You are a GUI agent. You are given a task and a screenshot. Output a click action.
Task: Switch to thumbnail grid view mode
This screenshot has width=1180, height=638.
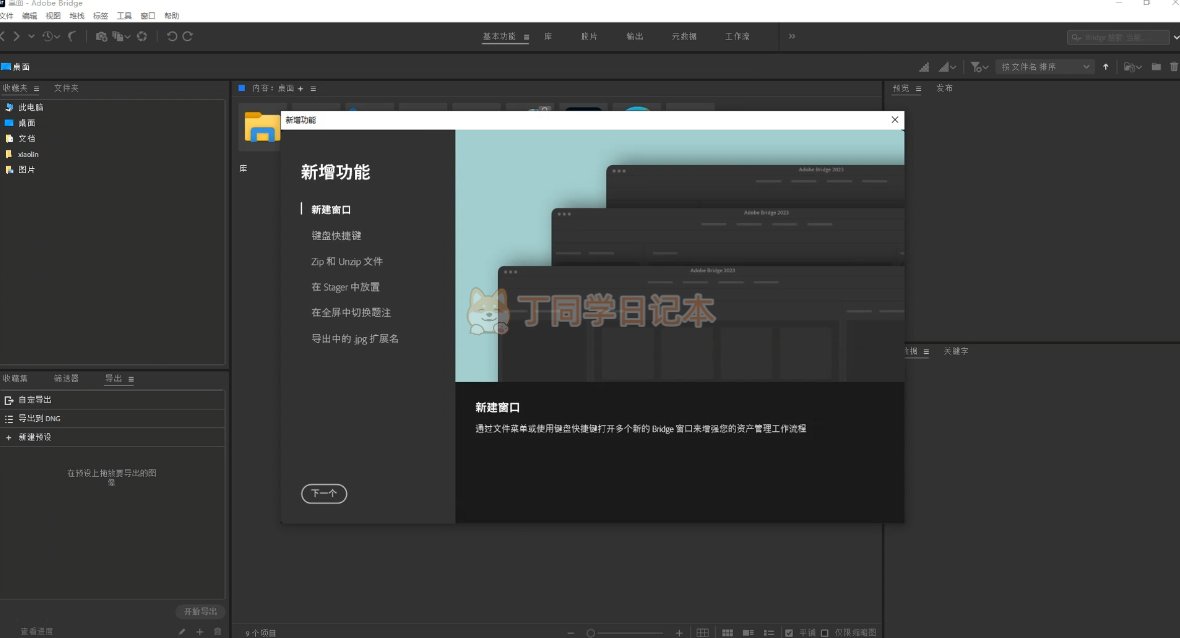pyautogui.click(x=727, y=632)
